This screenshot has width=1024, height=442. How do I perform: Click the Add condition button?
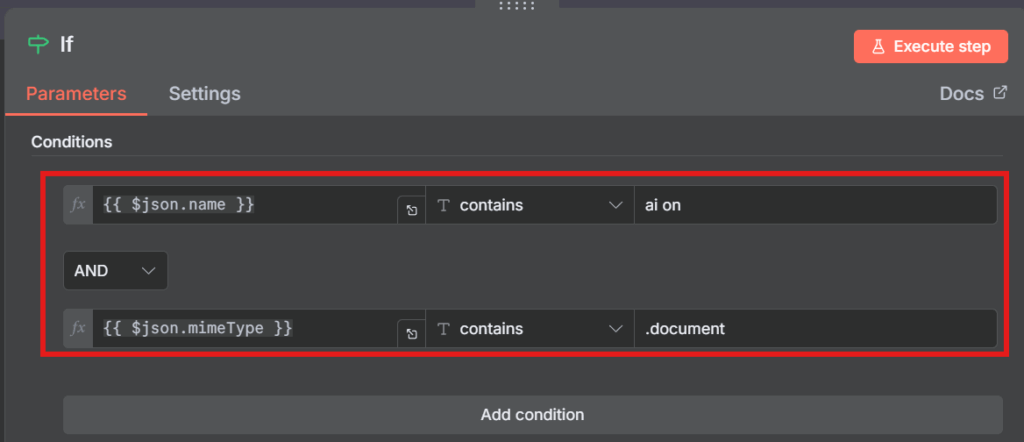click(532, 414)
